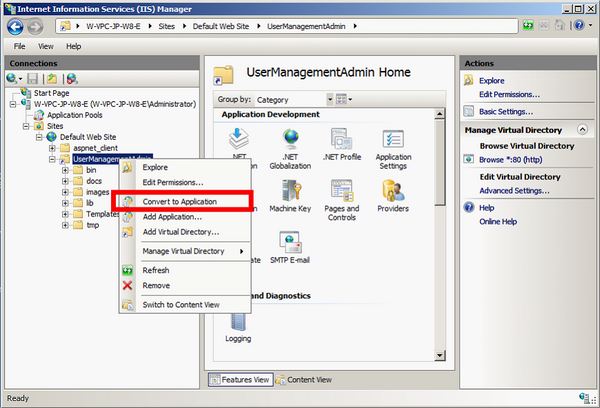Click Default Web Site in address breadcrumb
The image size is (600, 408).
pyautogui.click(x=221, y=26)
